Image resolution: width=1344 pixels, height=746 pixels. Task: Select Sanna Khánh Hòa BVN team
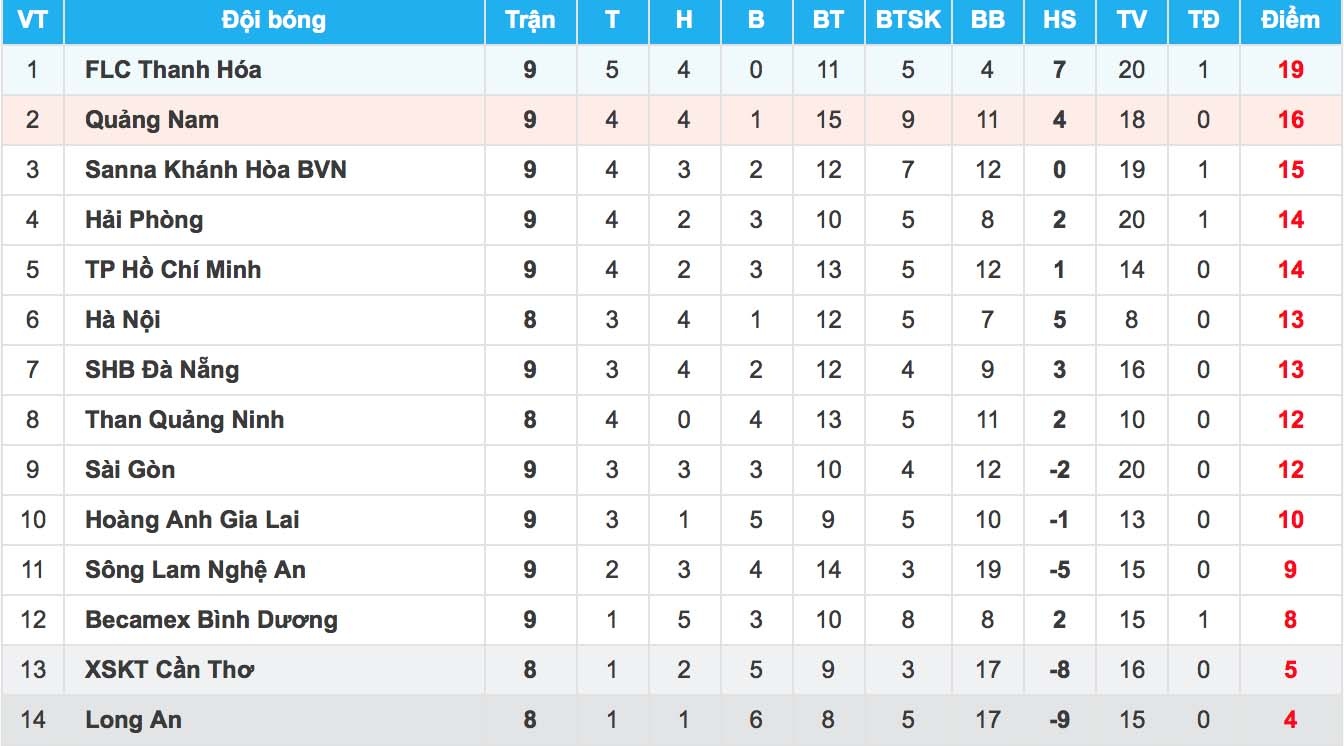(215, 170)
